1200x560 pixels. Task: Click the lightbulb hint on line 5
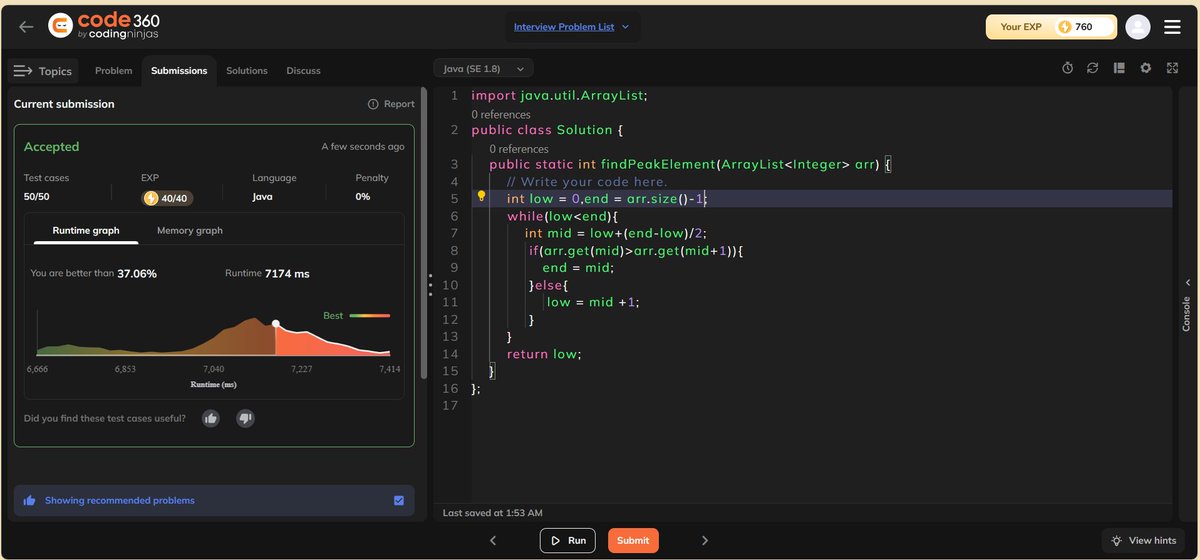pyautogui.click(x=481, y=198)
